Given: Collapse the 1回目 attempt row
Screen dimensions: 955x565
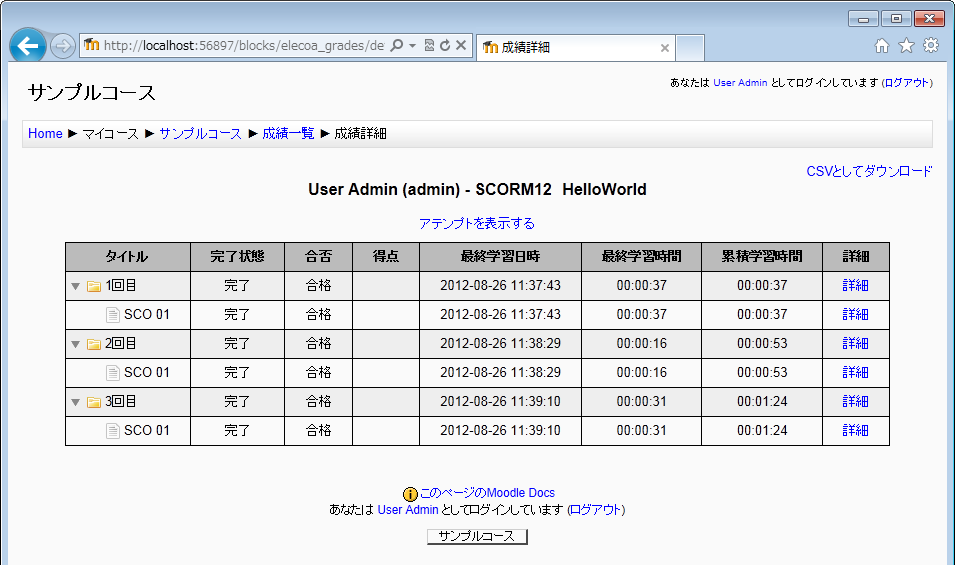Looking at the screenshot, I should pyautogui.click(x=75, y=286).
